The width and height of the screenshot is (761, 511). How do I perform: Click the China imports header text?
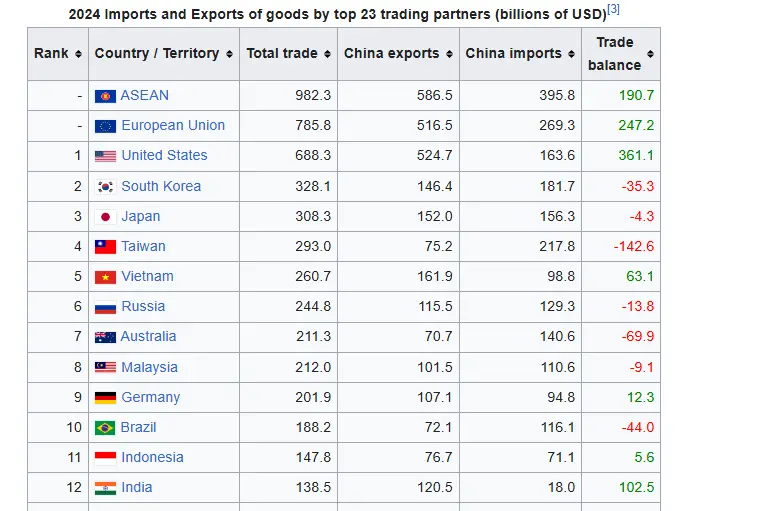[x=513, y=53]
